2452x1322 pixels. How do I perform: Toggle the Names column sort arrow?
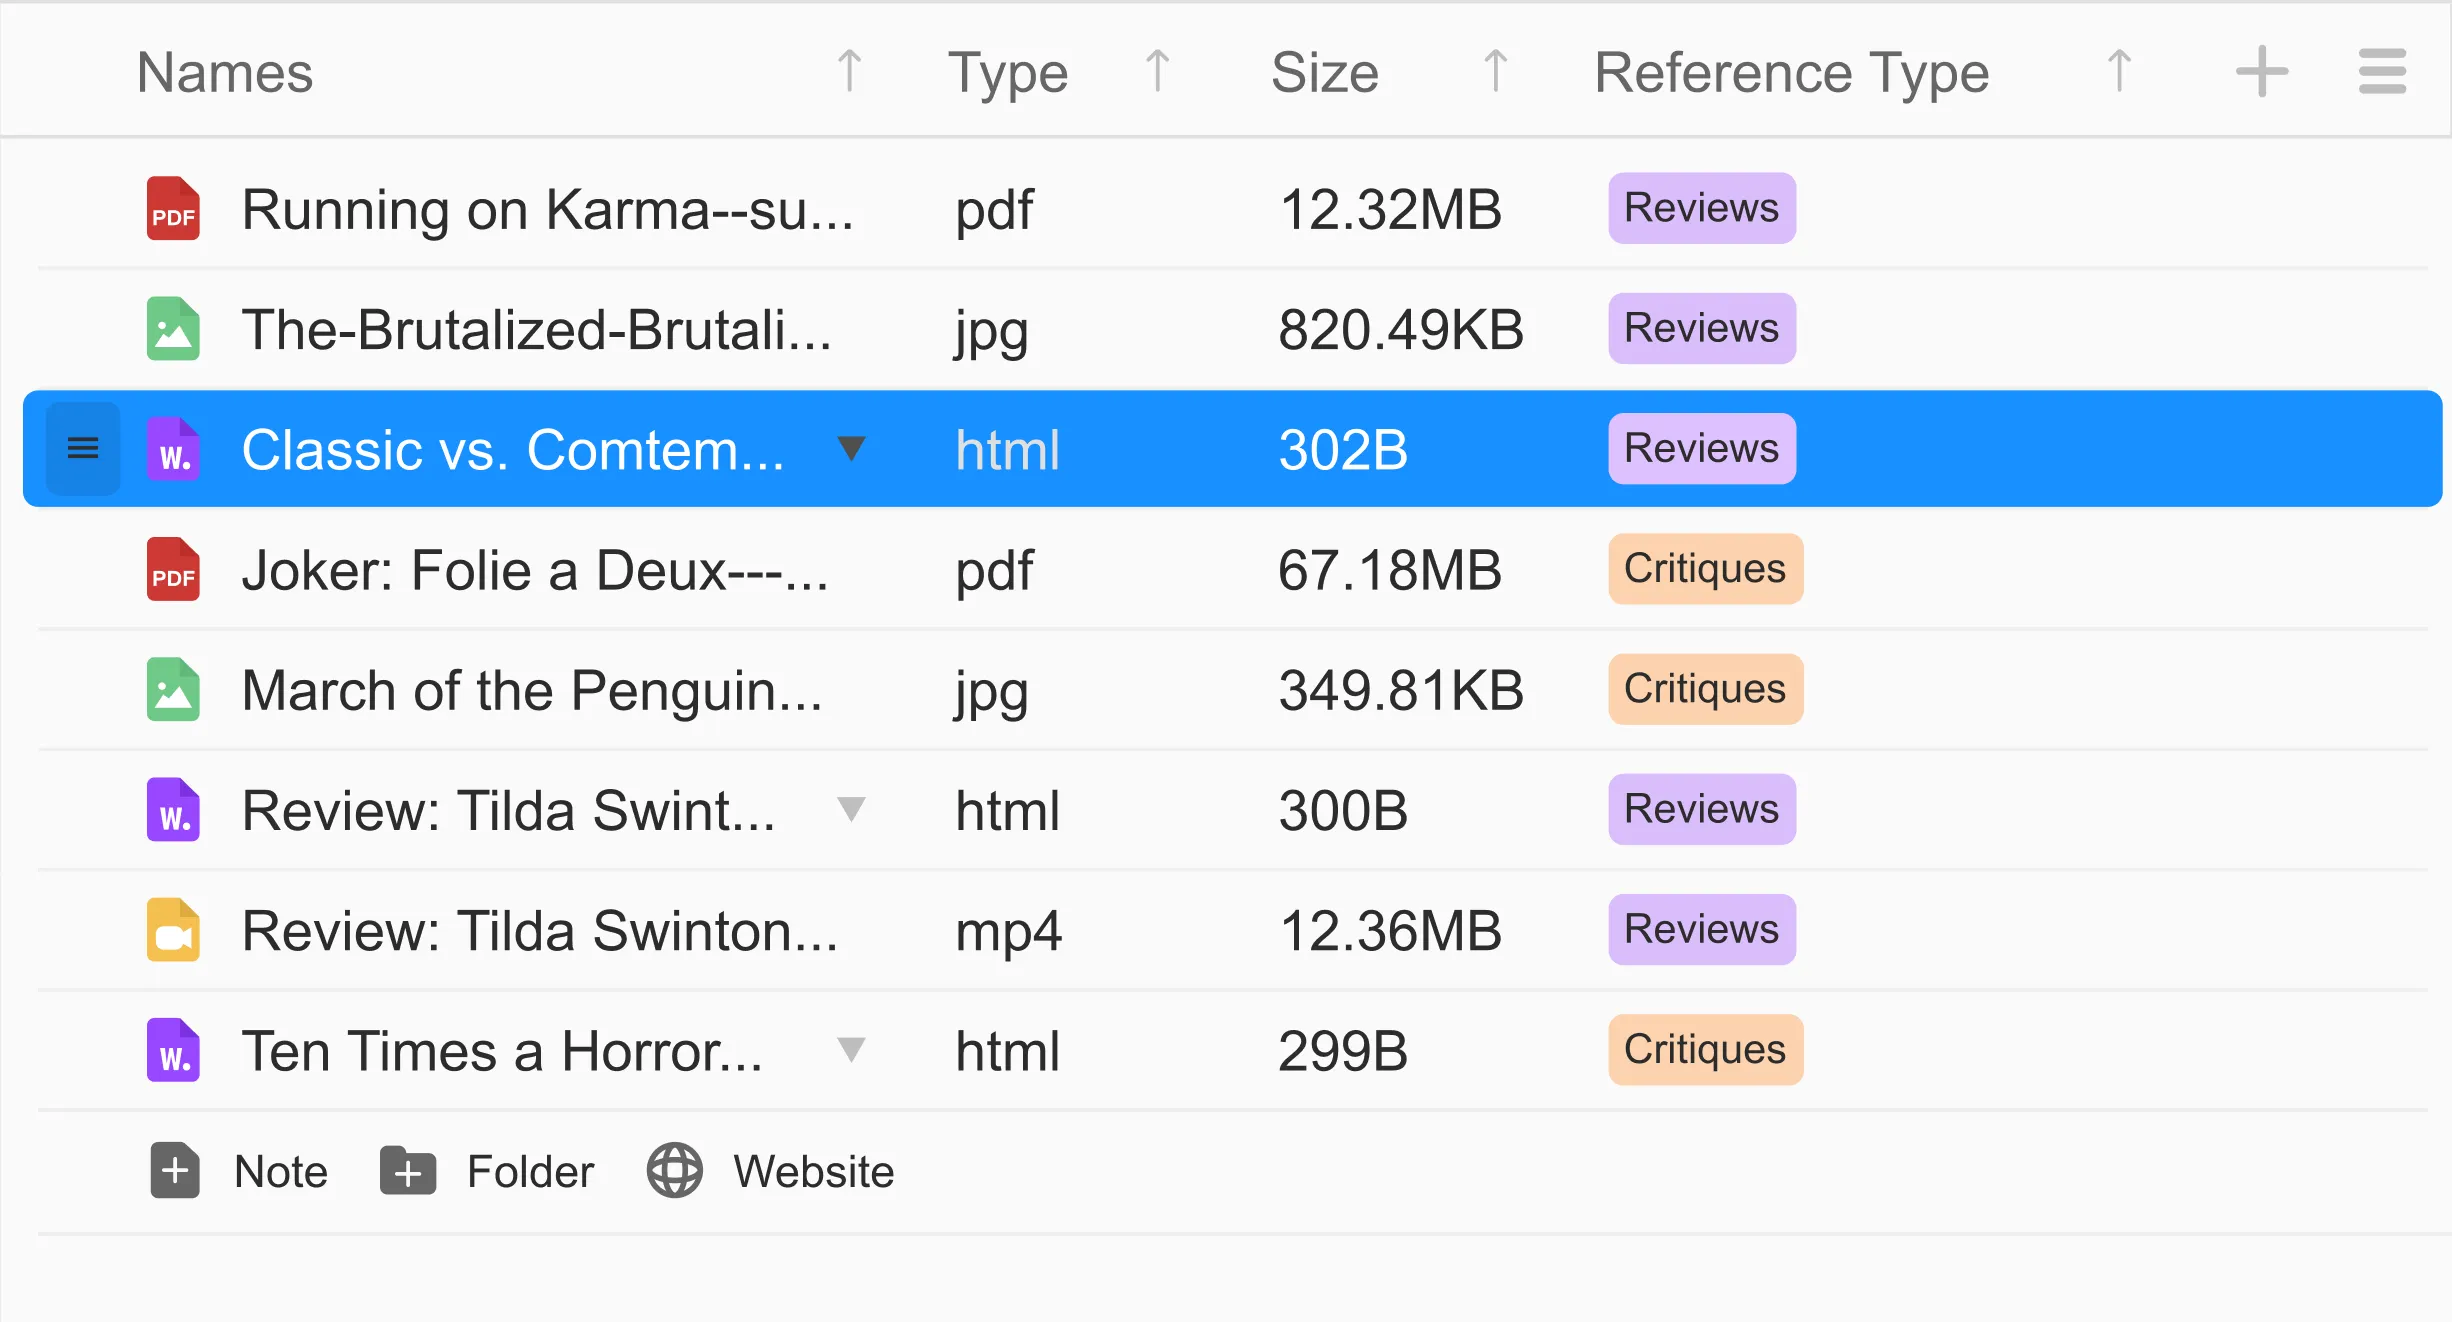849,72
